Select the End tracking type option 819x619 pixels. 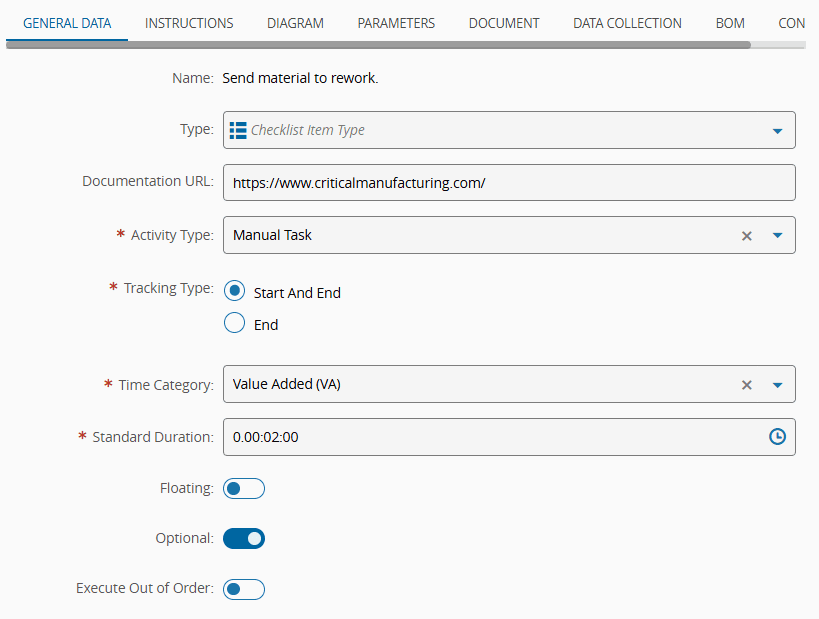click(234, 323)
